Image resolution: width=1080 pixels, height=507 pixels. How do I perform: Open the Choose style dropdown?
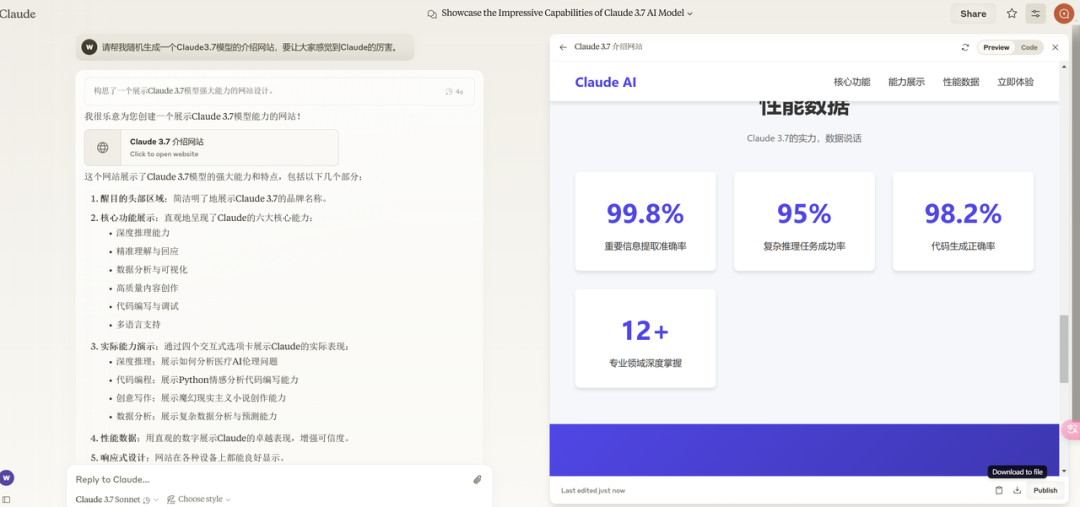(199, 499)
